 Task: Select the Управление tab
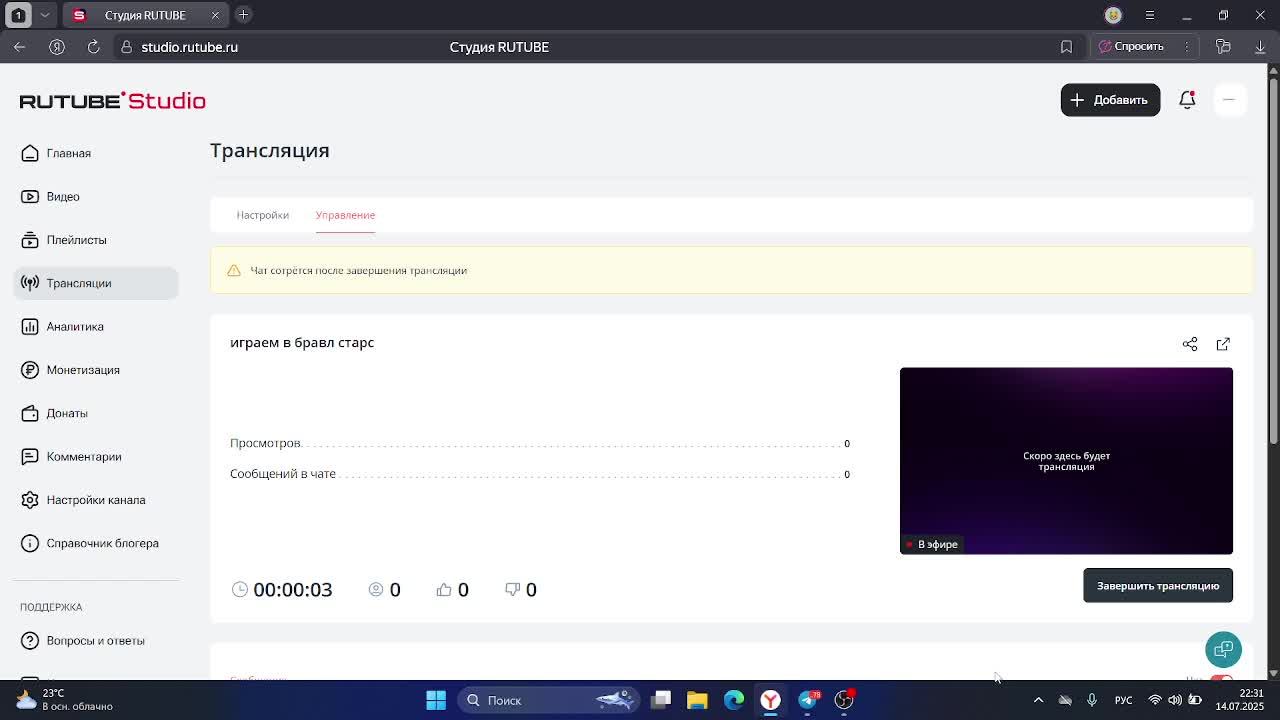[345, 215]
